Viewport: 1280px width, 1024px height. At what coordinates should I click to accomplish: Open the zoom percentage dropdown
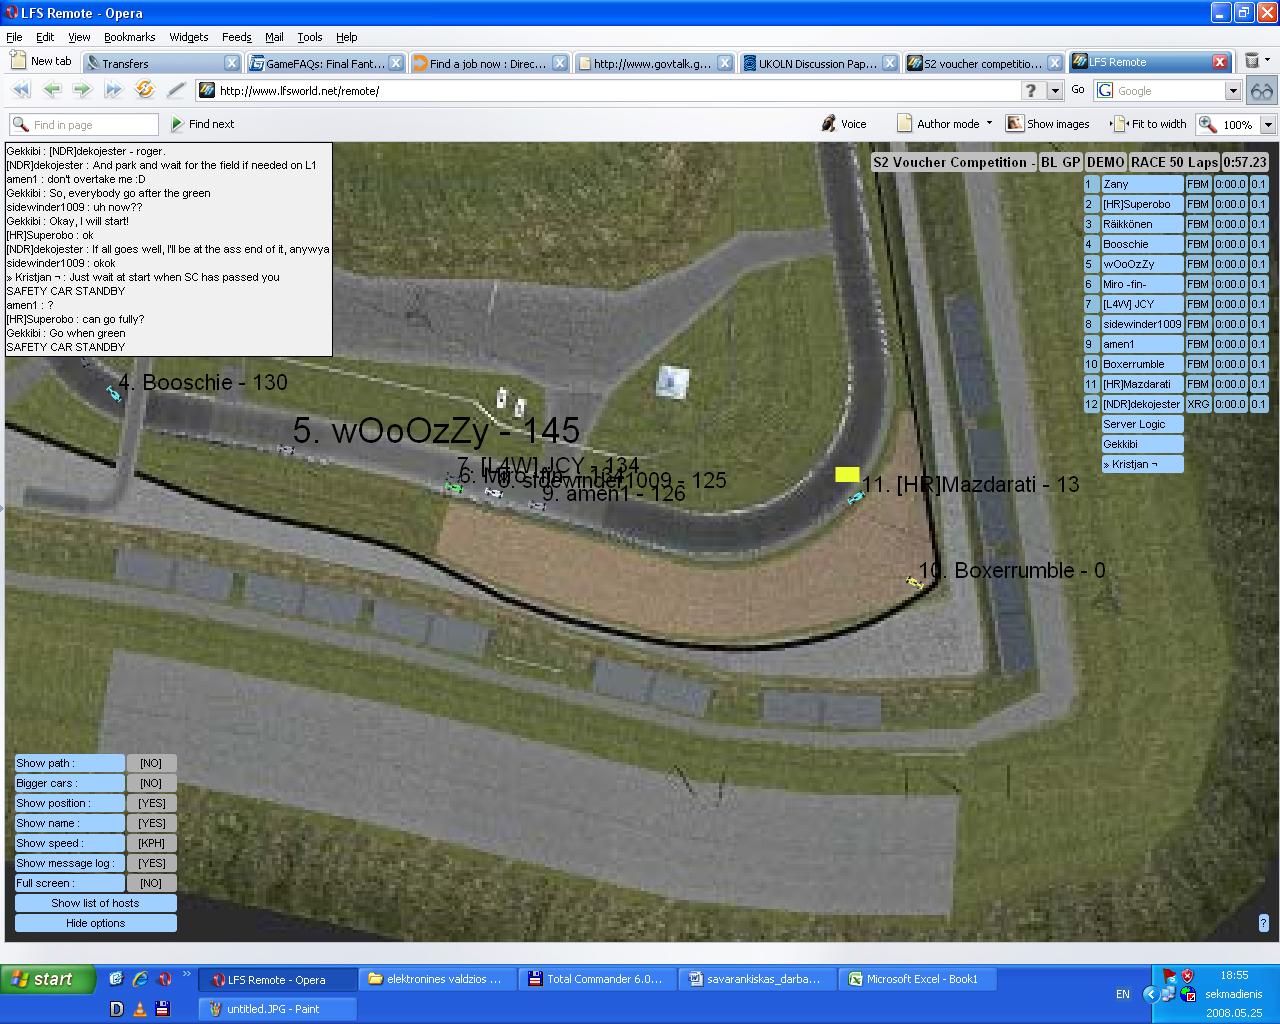click(1268, 125)
